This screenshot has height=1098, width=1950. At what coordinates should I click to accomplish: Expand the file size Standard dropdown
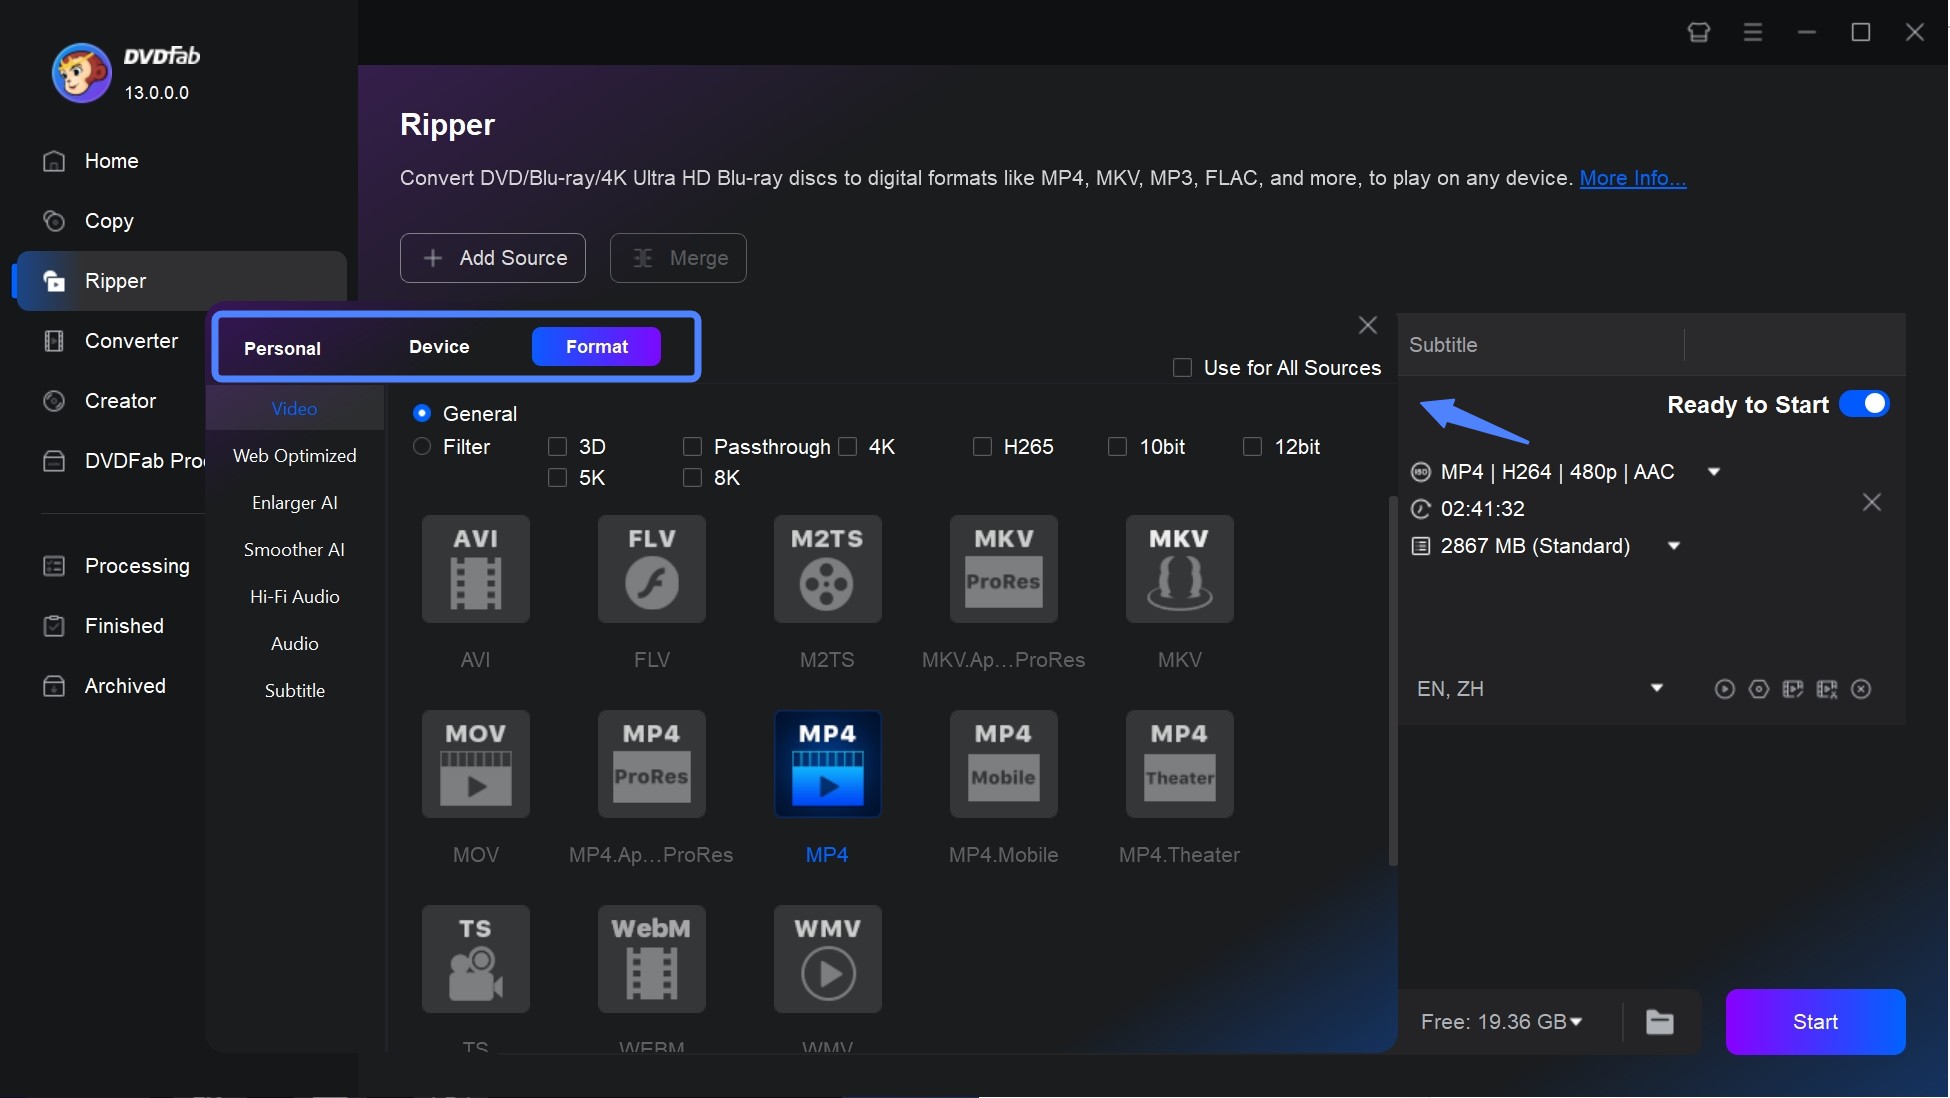click(x=1674, y=545)
